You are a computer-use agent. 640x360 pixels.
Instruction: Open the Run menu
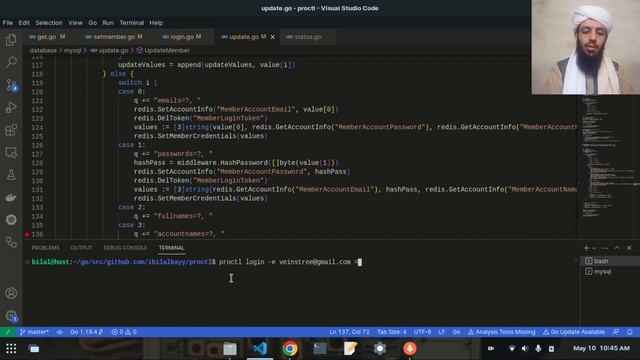pos(108,23)
